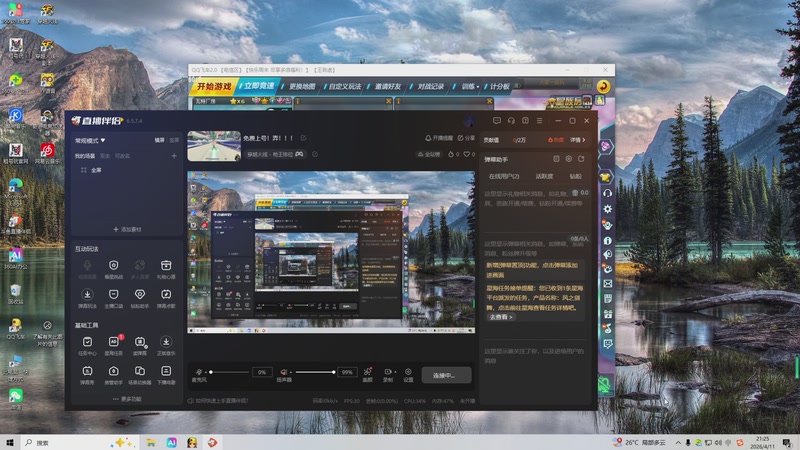This screenshot has width=800, height=450.
Task: Open 自定义玩法 tab in QQ飞车
Action: pyautogui.click(x=344, y=87)
